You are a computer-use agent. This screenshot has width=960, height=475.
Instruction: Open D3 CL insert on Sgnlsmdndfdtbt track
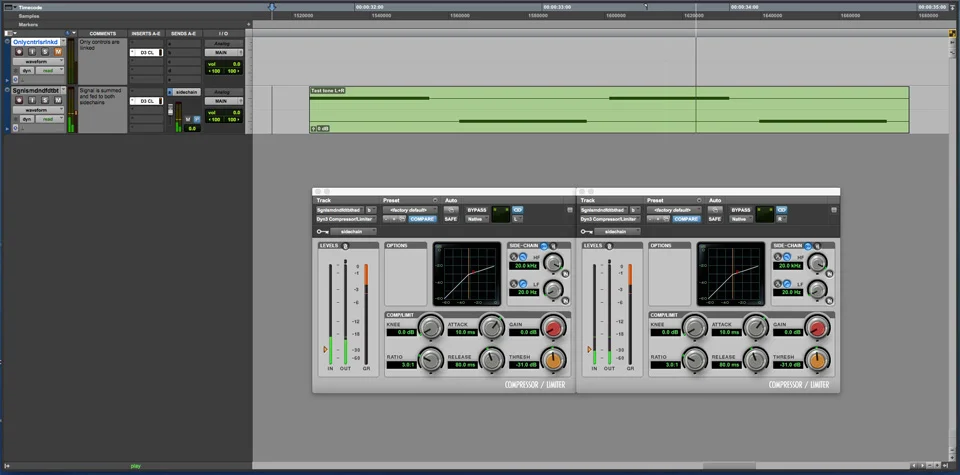(146, 101)
